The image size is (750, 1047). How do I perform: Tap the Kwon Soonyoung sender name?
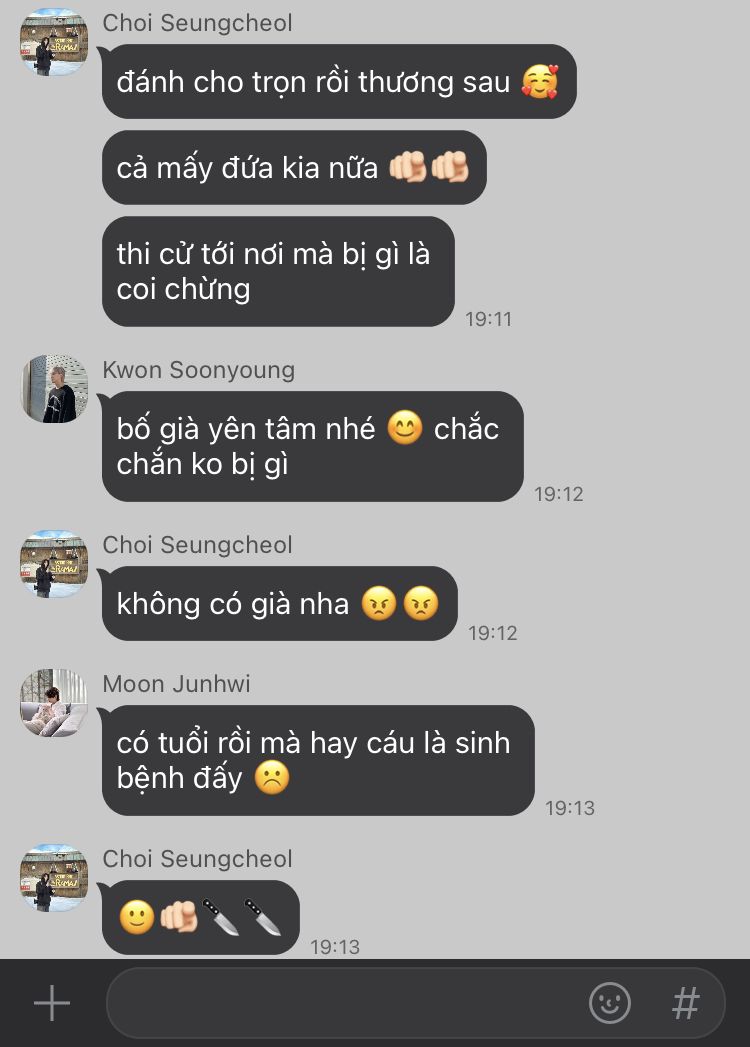pyautogui.click(x=198, y=370)
